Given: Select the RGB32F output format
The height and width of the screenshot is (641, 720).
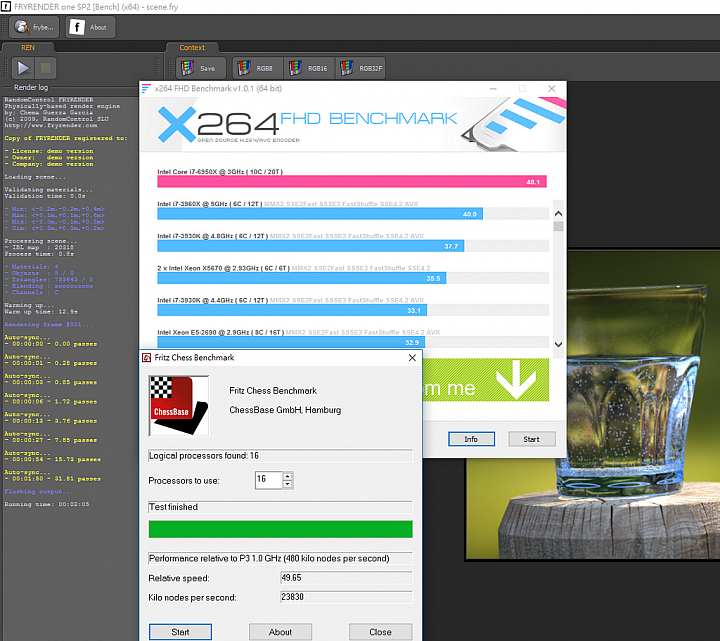Looking at the screenshot, I should [361, 68].
